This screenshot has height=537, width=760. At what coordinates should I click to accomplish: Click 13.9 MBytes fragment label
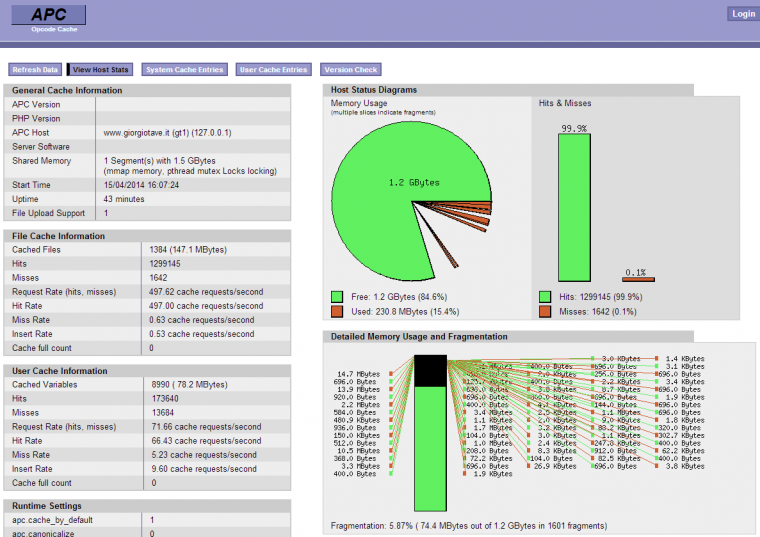pos(359,390)
